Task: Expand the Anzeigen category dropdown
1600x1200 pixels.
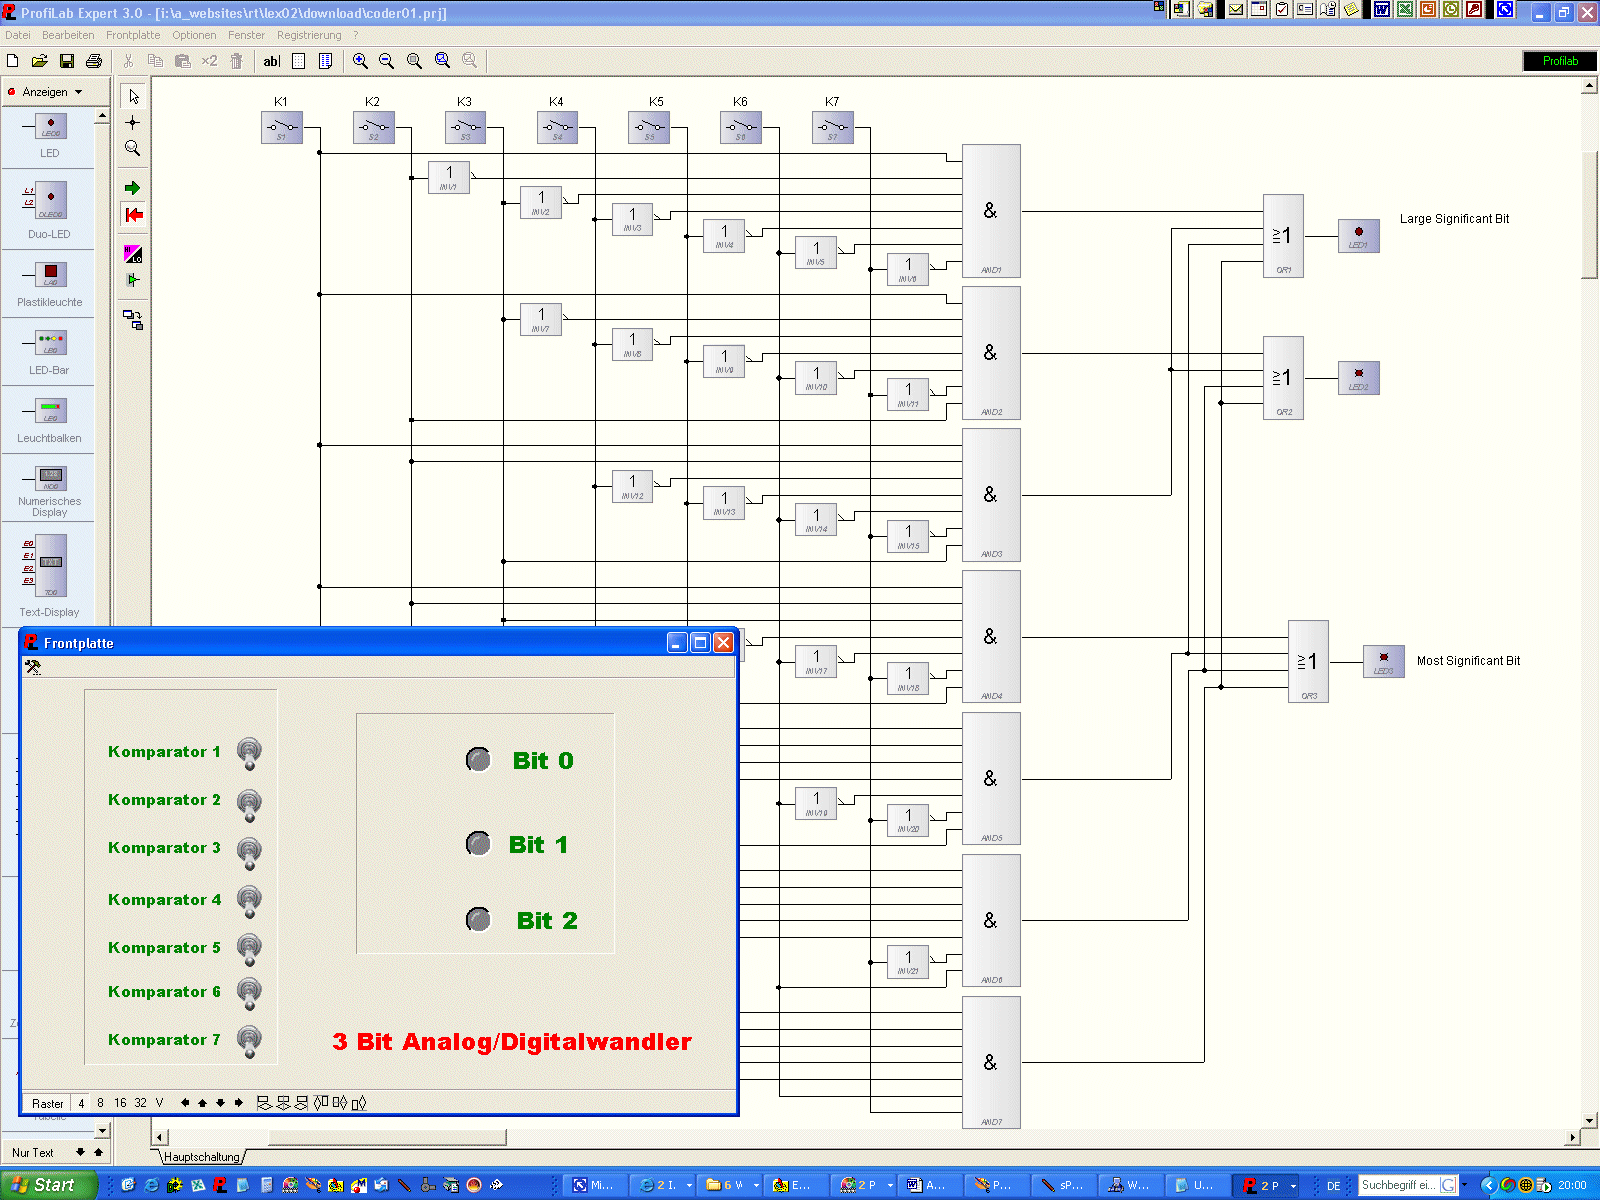Action: [x=78, y=92]
